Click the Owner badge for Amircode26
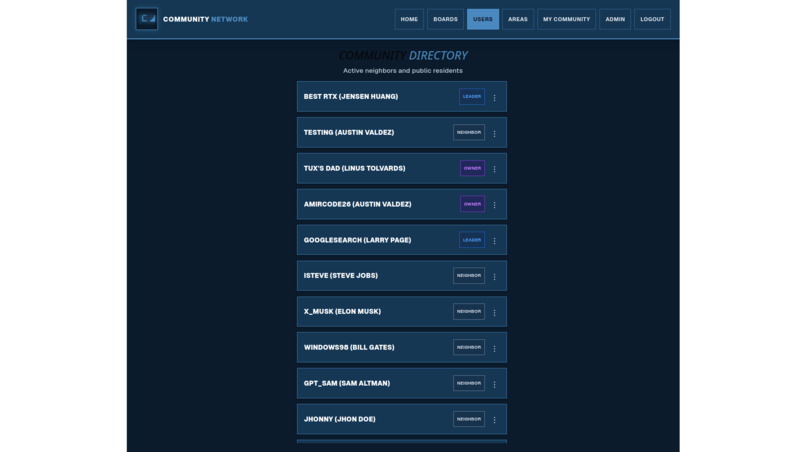 472,204
